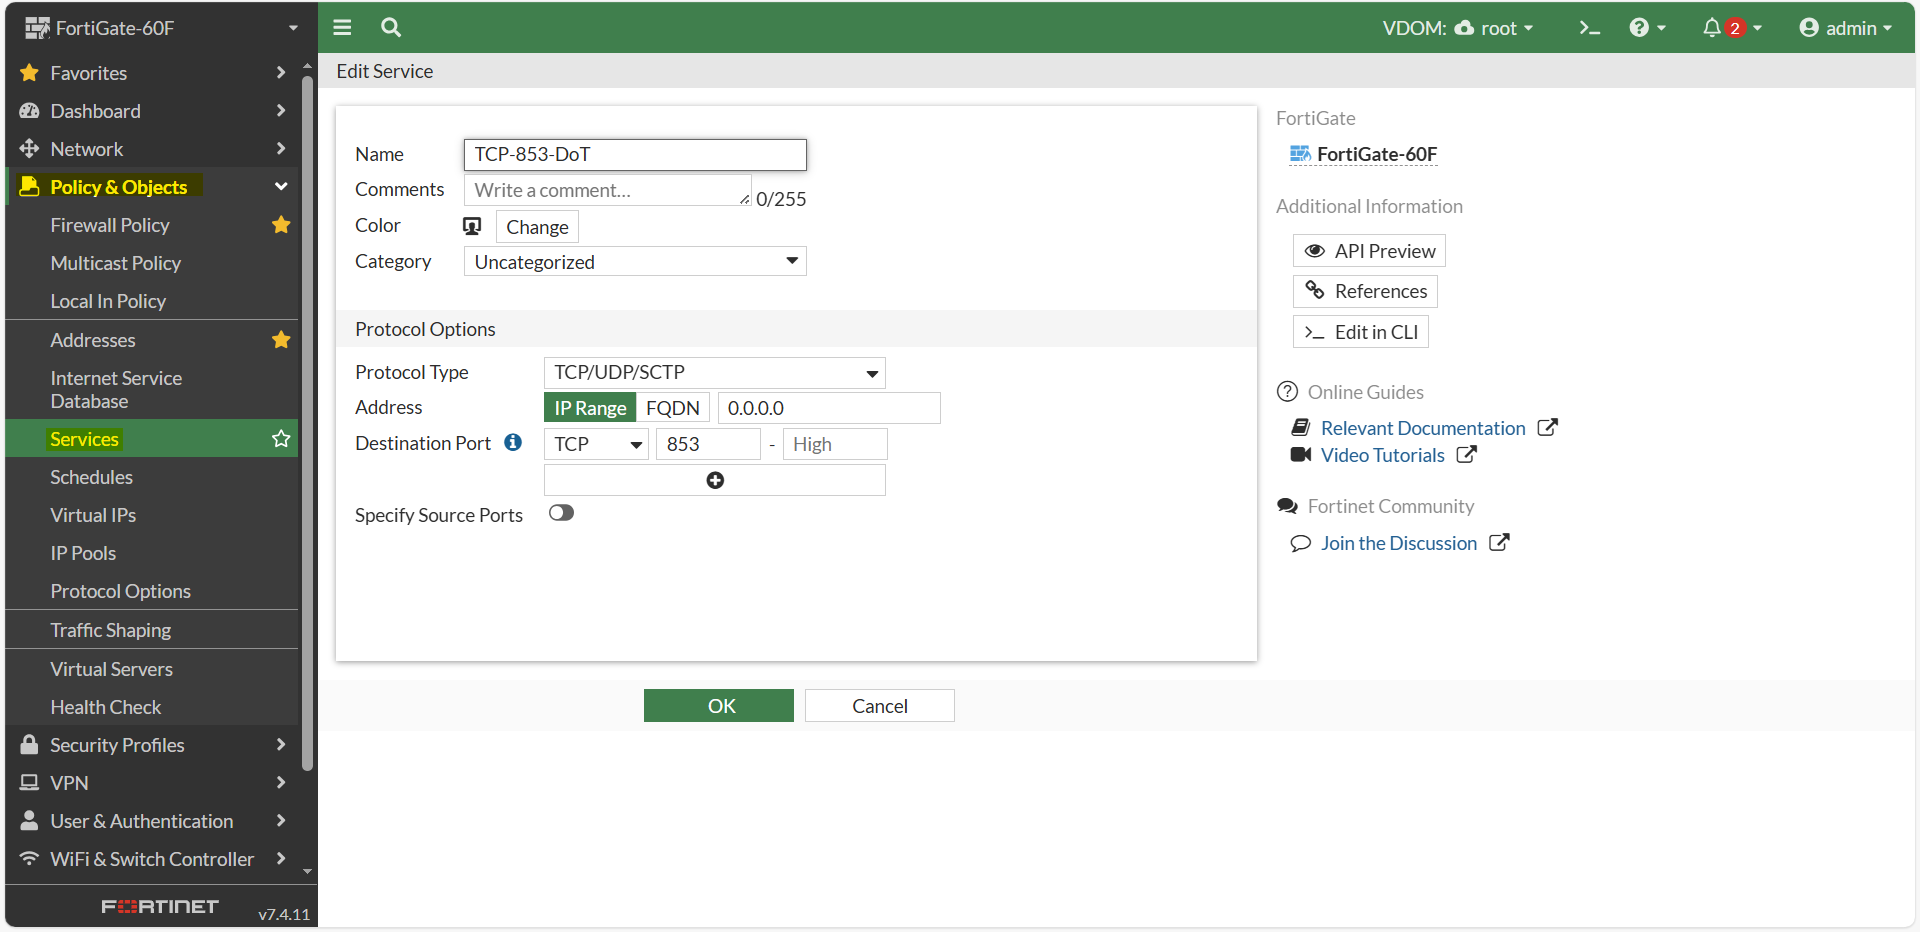Open external link icon for Video Tutorials
Image resolution: width=1920 pixels, height=932 pixels.
(x=1466, y=454)
